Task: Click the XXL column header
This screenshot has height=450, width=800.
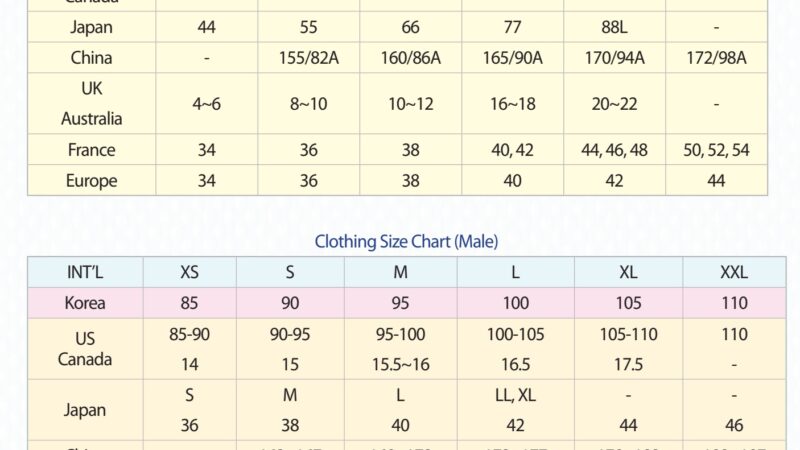Action: coord(734,272)
